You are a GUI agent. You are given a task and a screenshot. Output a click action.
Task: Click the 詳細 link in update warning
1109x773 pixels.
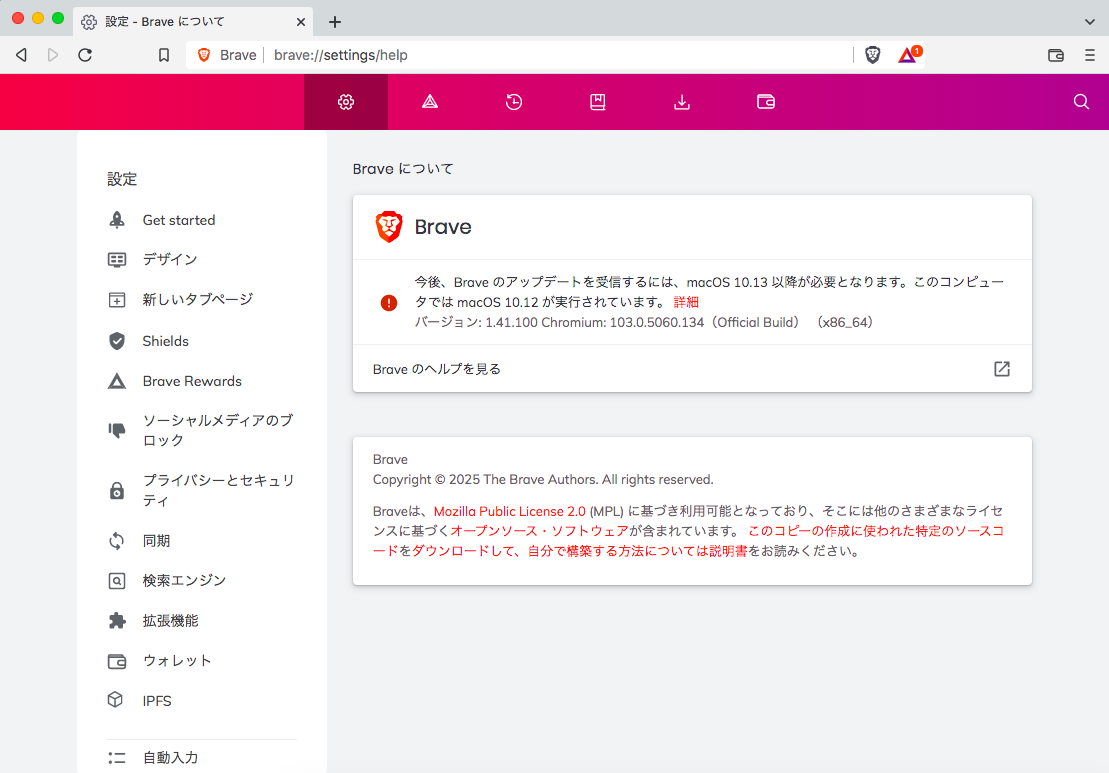[686, 302]
